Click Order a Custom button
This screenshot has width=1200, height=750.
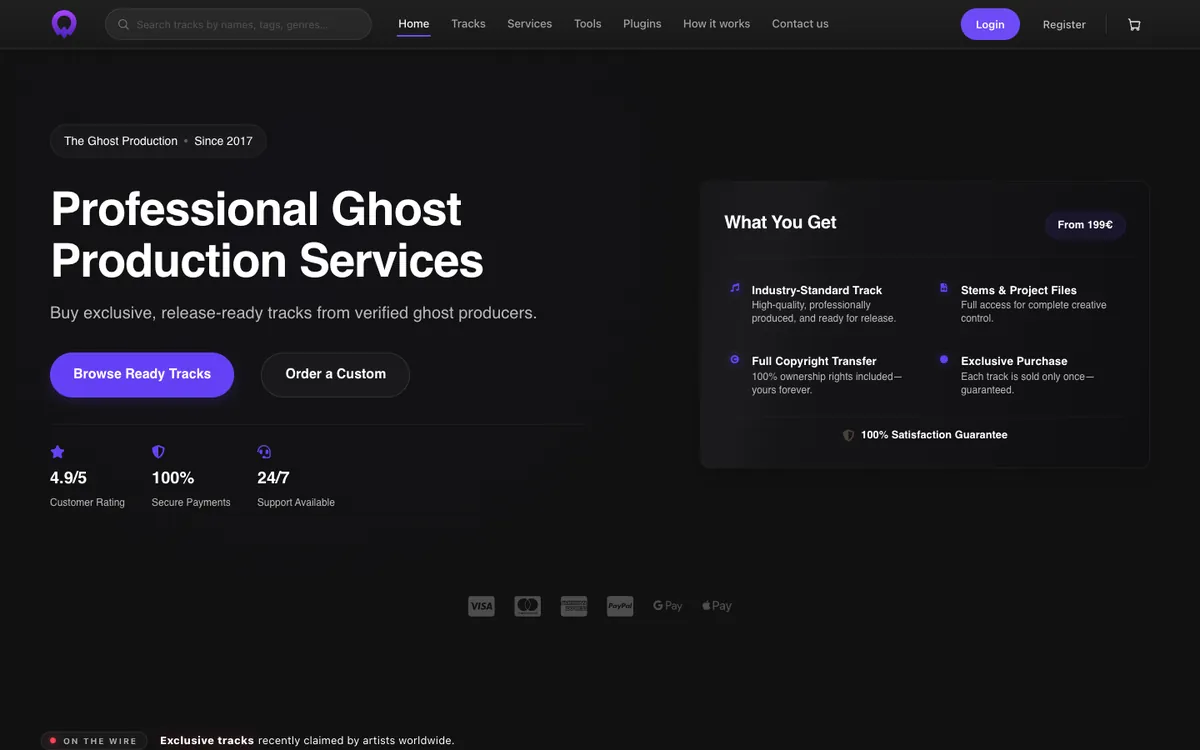(335, 374)
